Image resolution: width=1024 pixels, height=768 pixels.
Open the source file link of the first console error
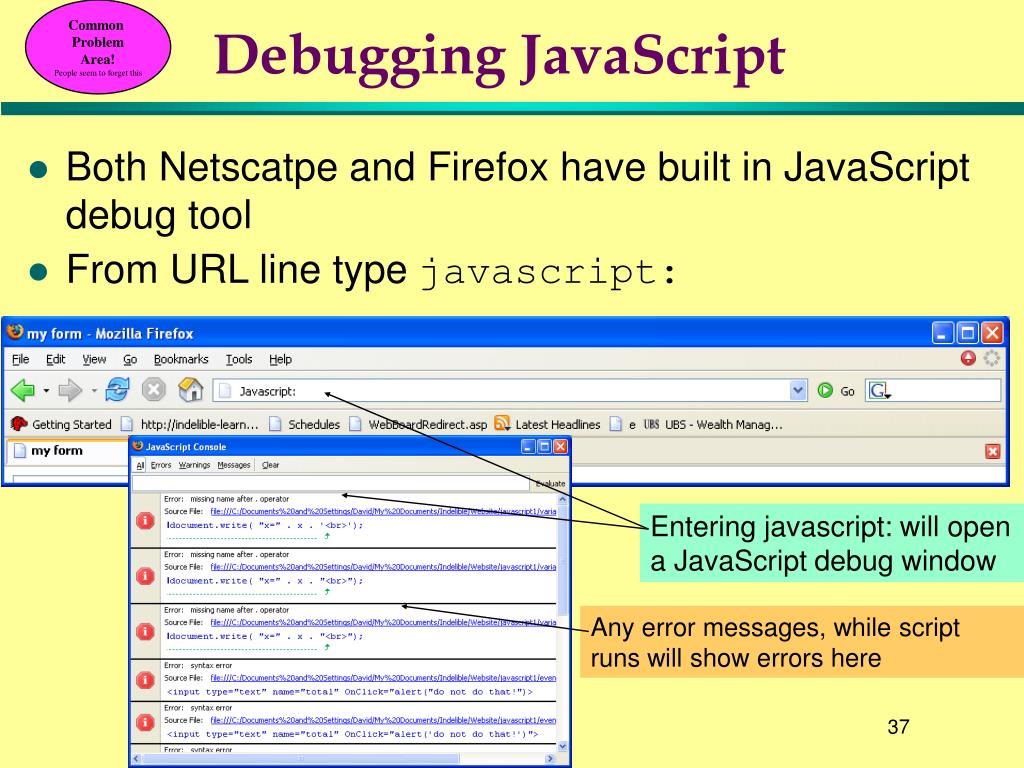pyautogui.click(x=383, y=511)
